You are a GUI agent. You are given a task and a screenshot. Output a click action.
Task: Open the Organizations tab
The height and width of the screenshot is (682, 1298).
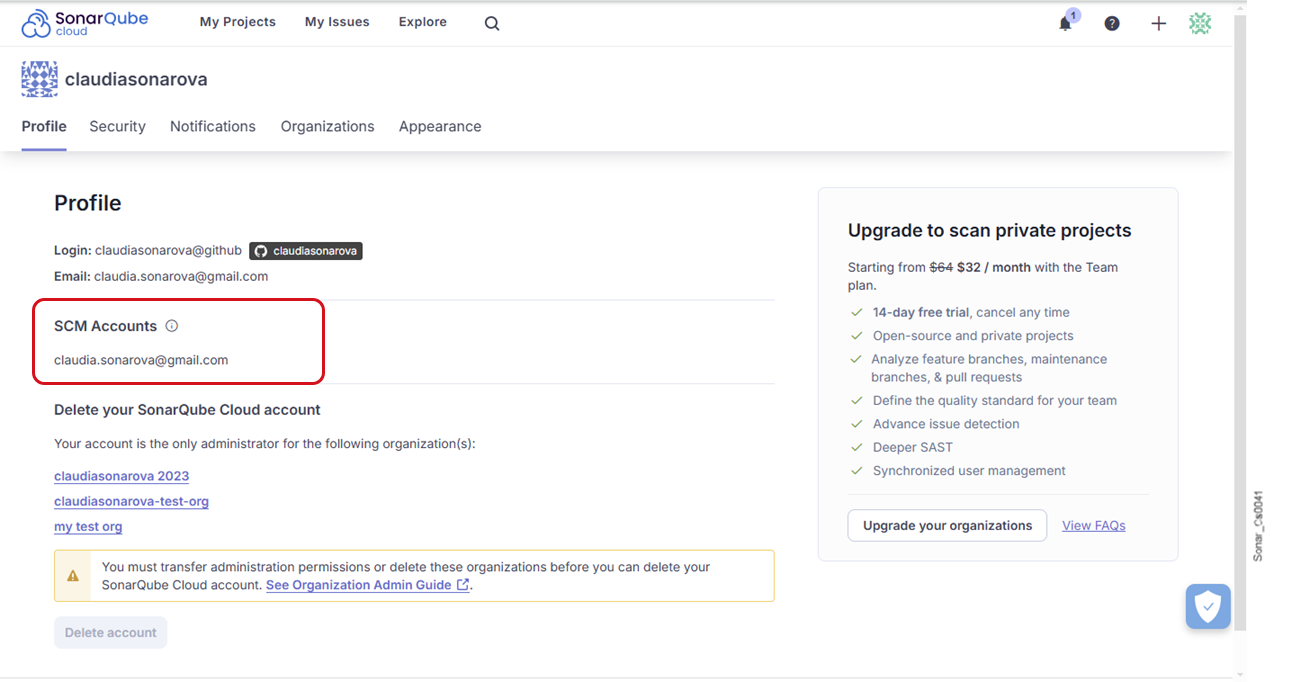pyautogui.click(x=327, y=127)
